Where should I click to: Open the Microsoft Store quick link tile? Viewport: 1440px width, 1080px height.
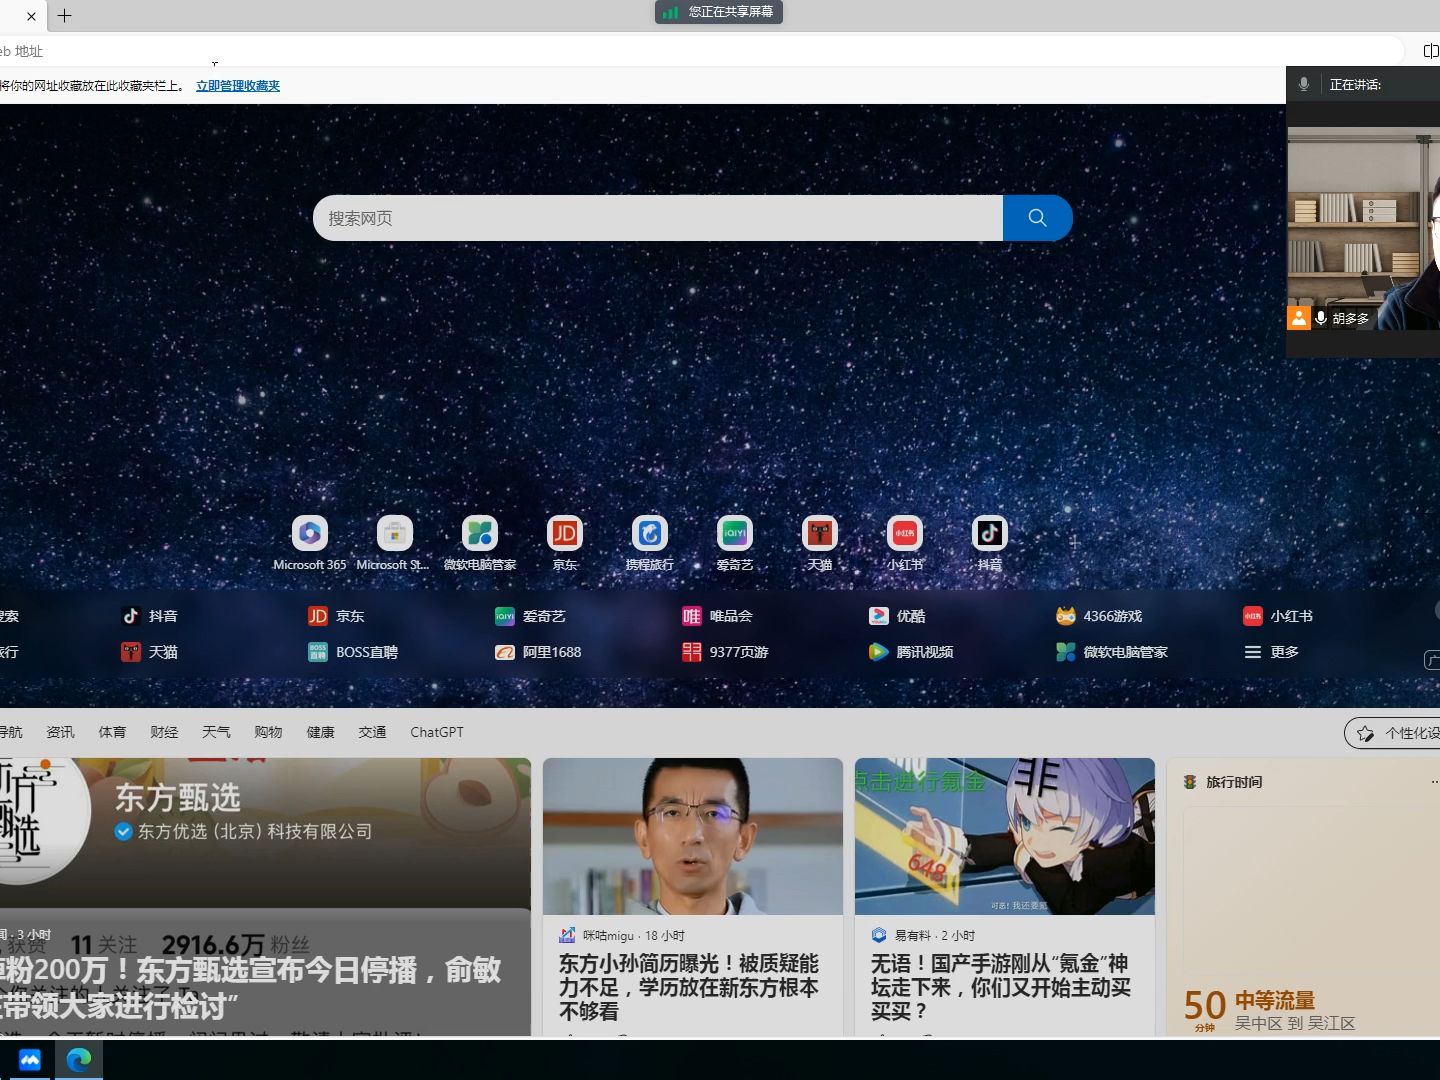394,543
